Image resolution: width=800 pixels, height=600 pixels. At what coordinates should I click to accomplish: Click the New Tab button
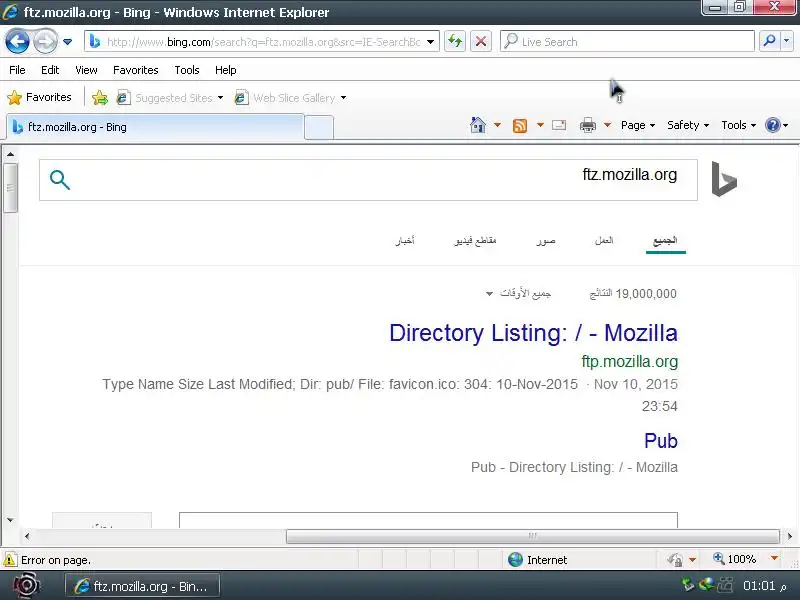(x=319, y=128)
